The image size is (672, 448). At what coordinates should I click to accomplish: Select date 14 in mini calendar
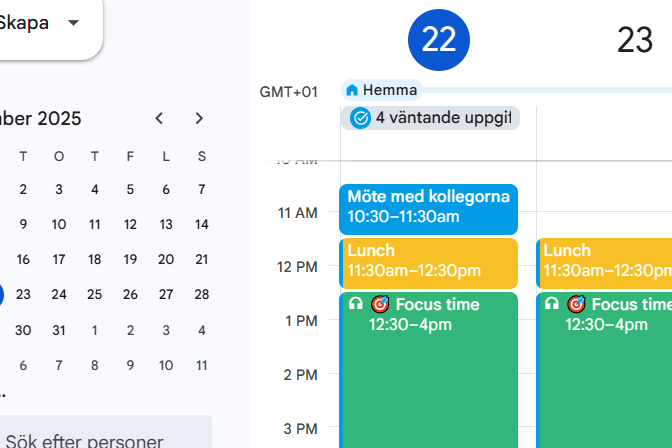point(201,224)
